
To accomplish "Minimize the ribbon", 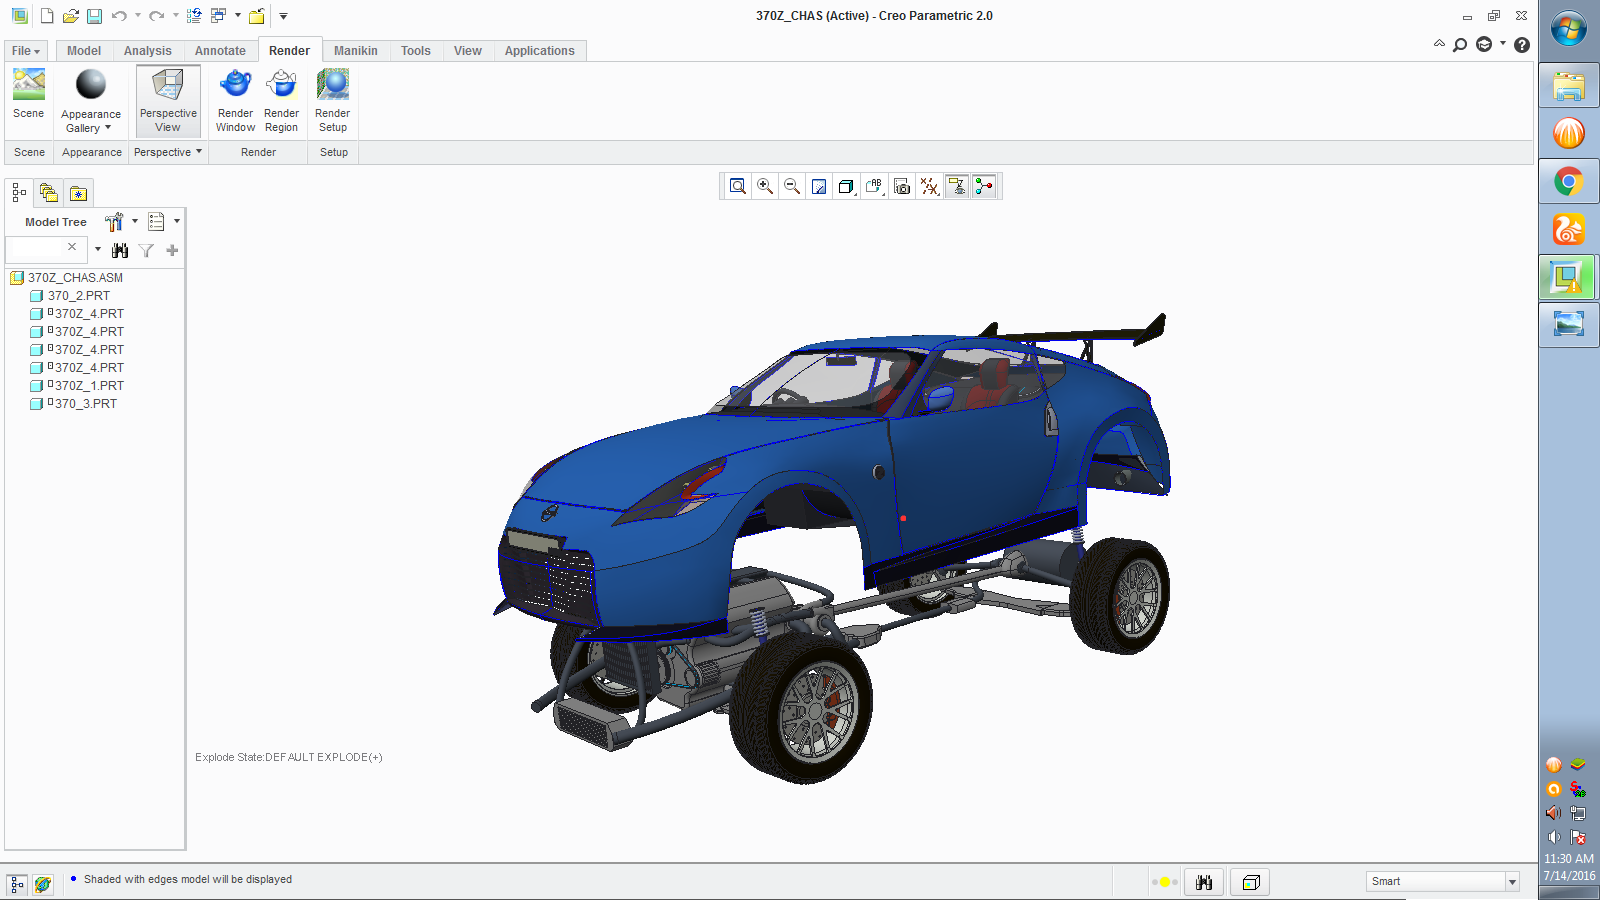I will [x=1439, y=44].
